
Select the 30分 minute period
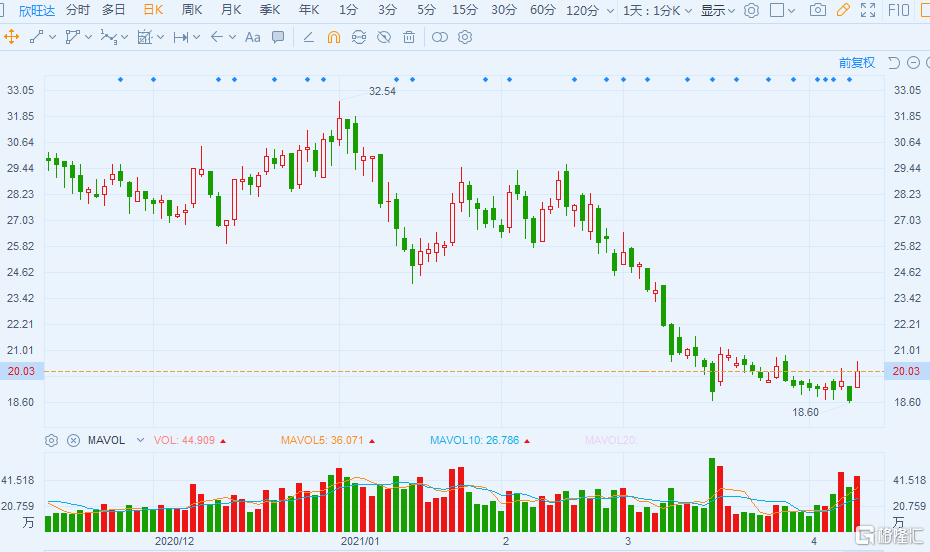504,10
